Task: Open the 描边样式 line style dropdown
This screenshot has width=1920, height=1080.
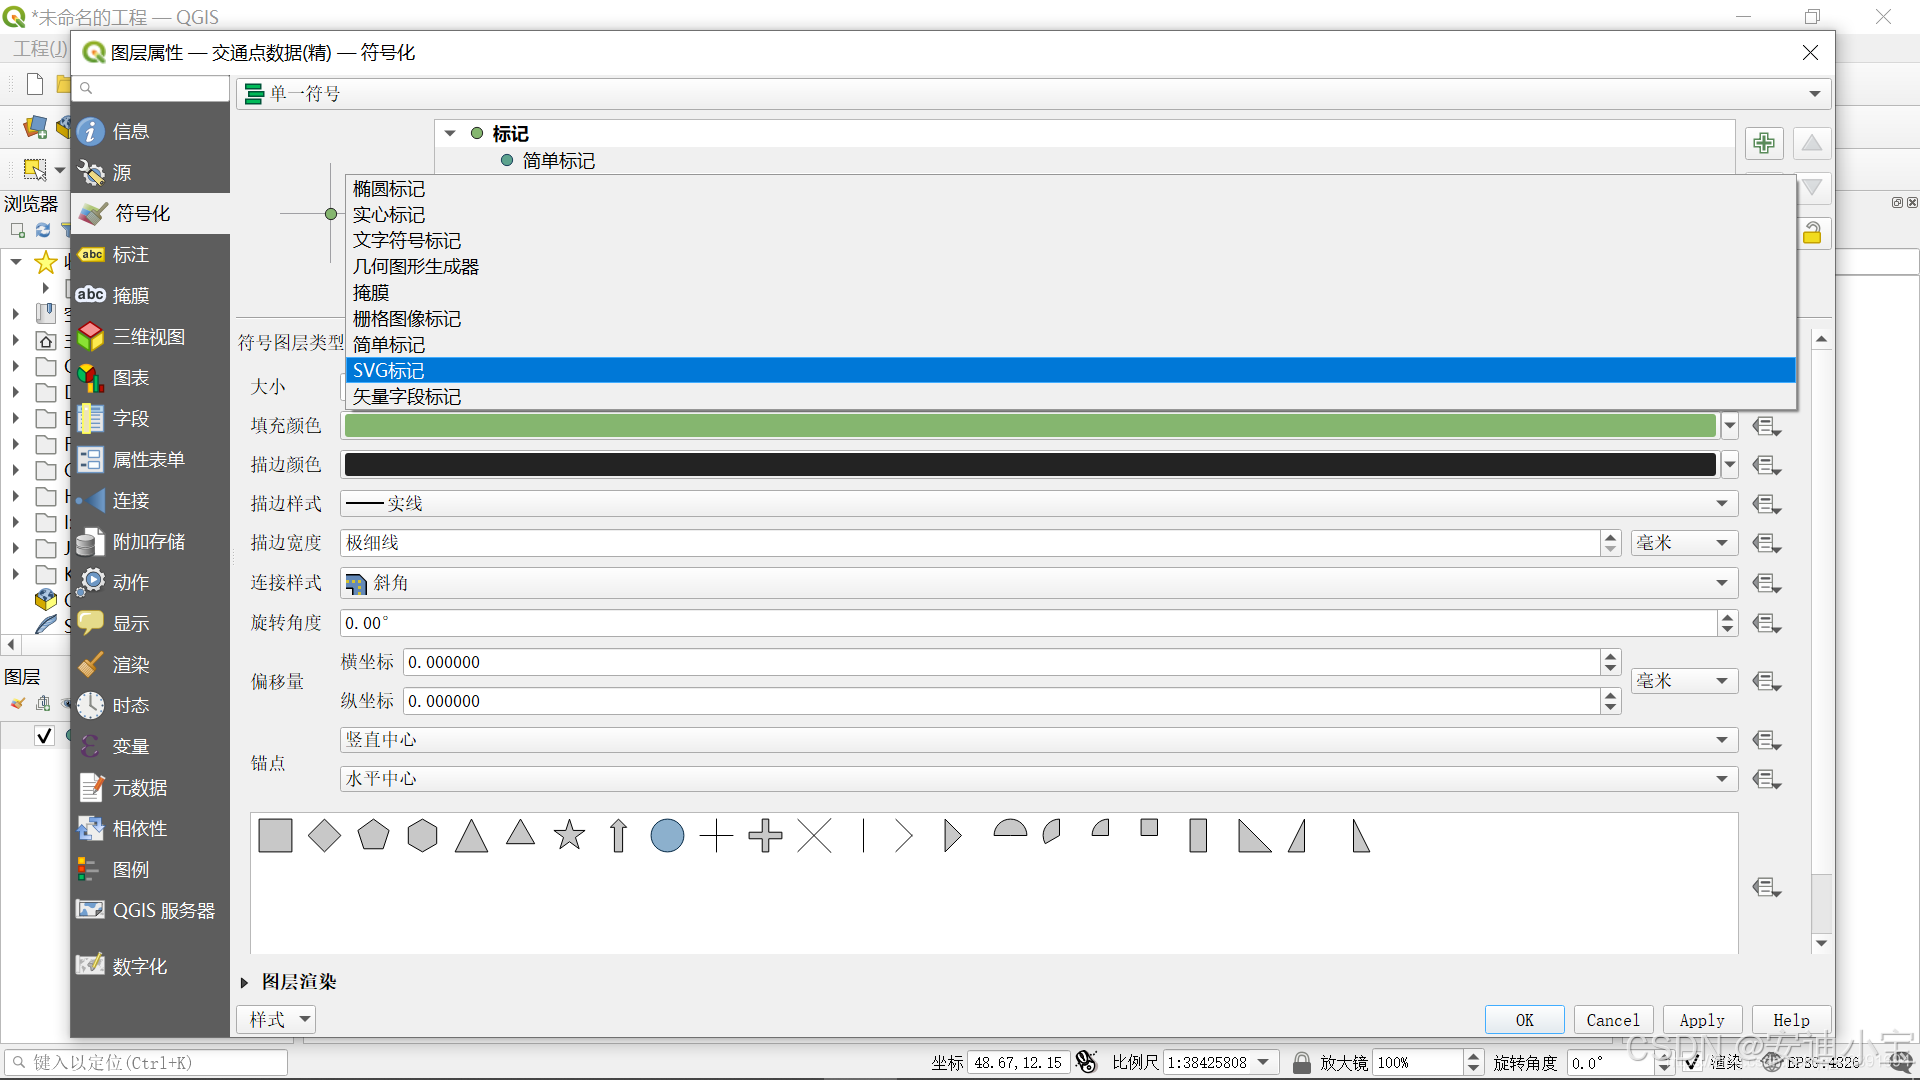Action: coord(1038,504)
